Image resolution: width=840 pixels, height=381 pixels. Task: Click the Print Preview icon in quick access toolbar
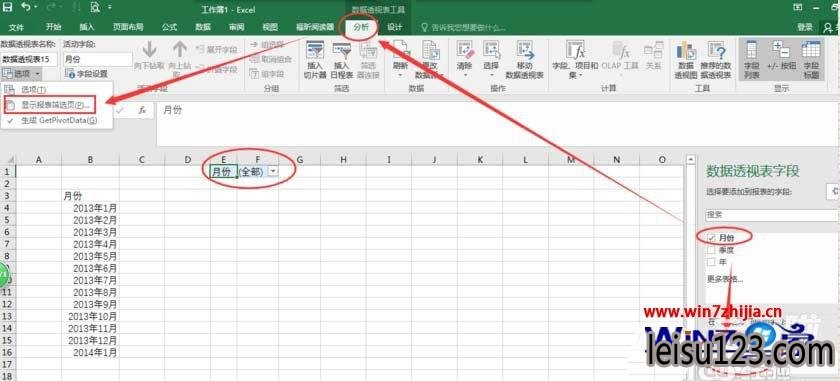point(95,8)
